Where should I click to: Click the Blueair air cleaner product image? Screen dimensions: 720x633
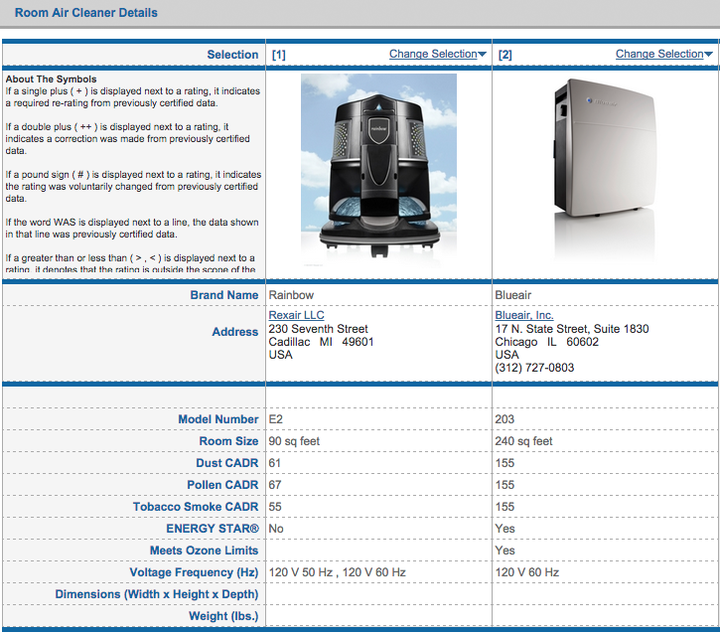605,168
